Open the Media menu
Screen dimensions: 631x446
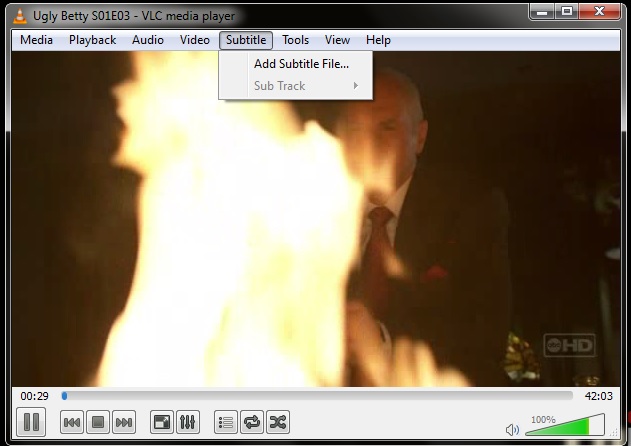pos(37,40)
